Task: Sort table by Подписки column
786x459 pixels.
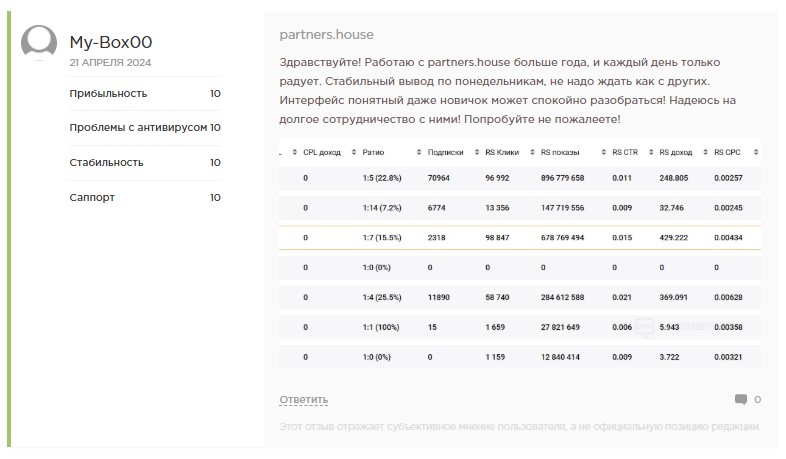Action: [445, 152]
